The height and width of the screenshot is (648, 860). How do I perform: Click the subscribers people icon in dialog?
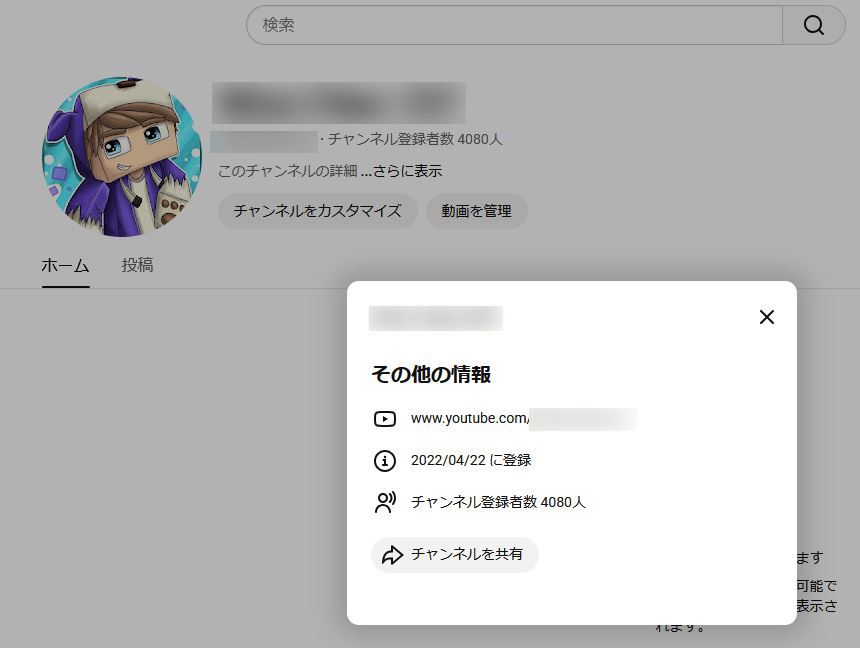385,502
